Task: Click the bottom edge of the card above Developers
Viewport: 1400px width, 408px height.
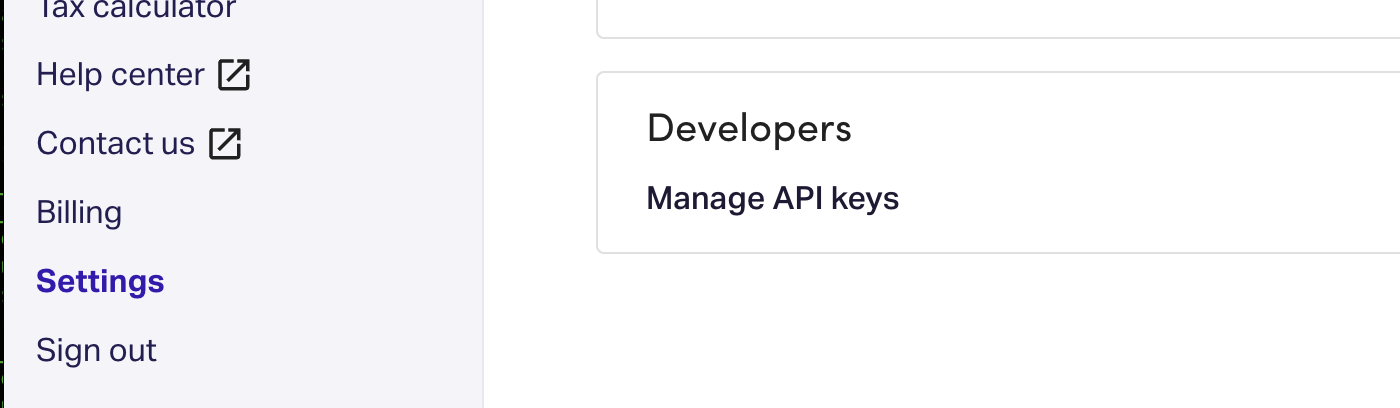Action: pos(1000,37)
